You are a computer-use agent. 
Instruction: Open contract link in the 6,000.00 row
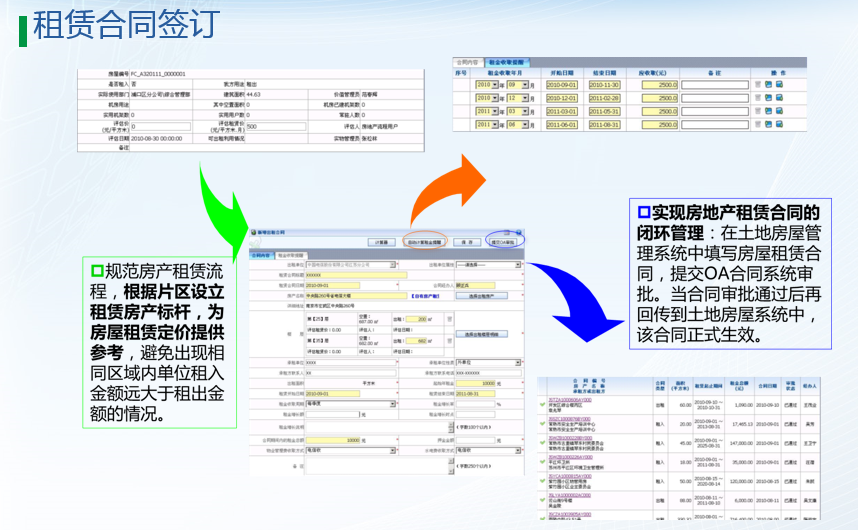570,495
